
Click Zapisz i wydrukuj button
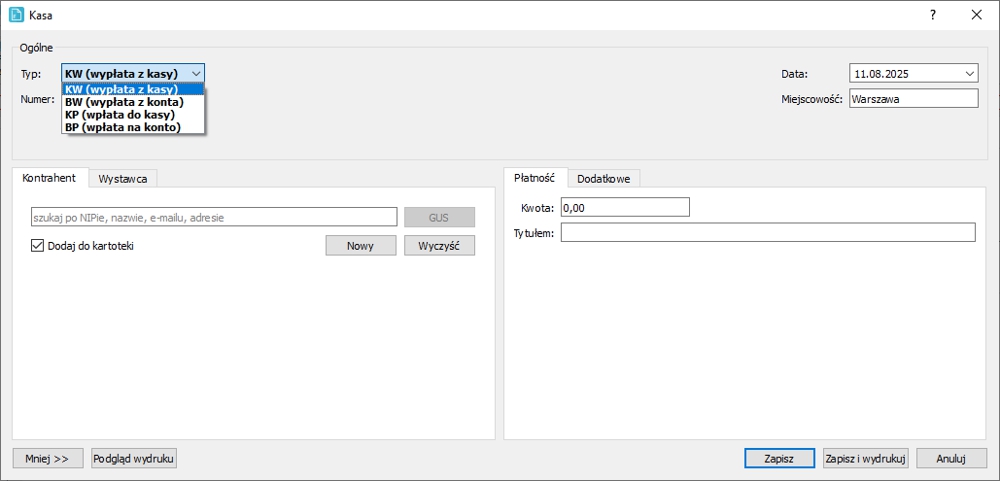tap(865, 458)
